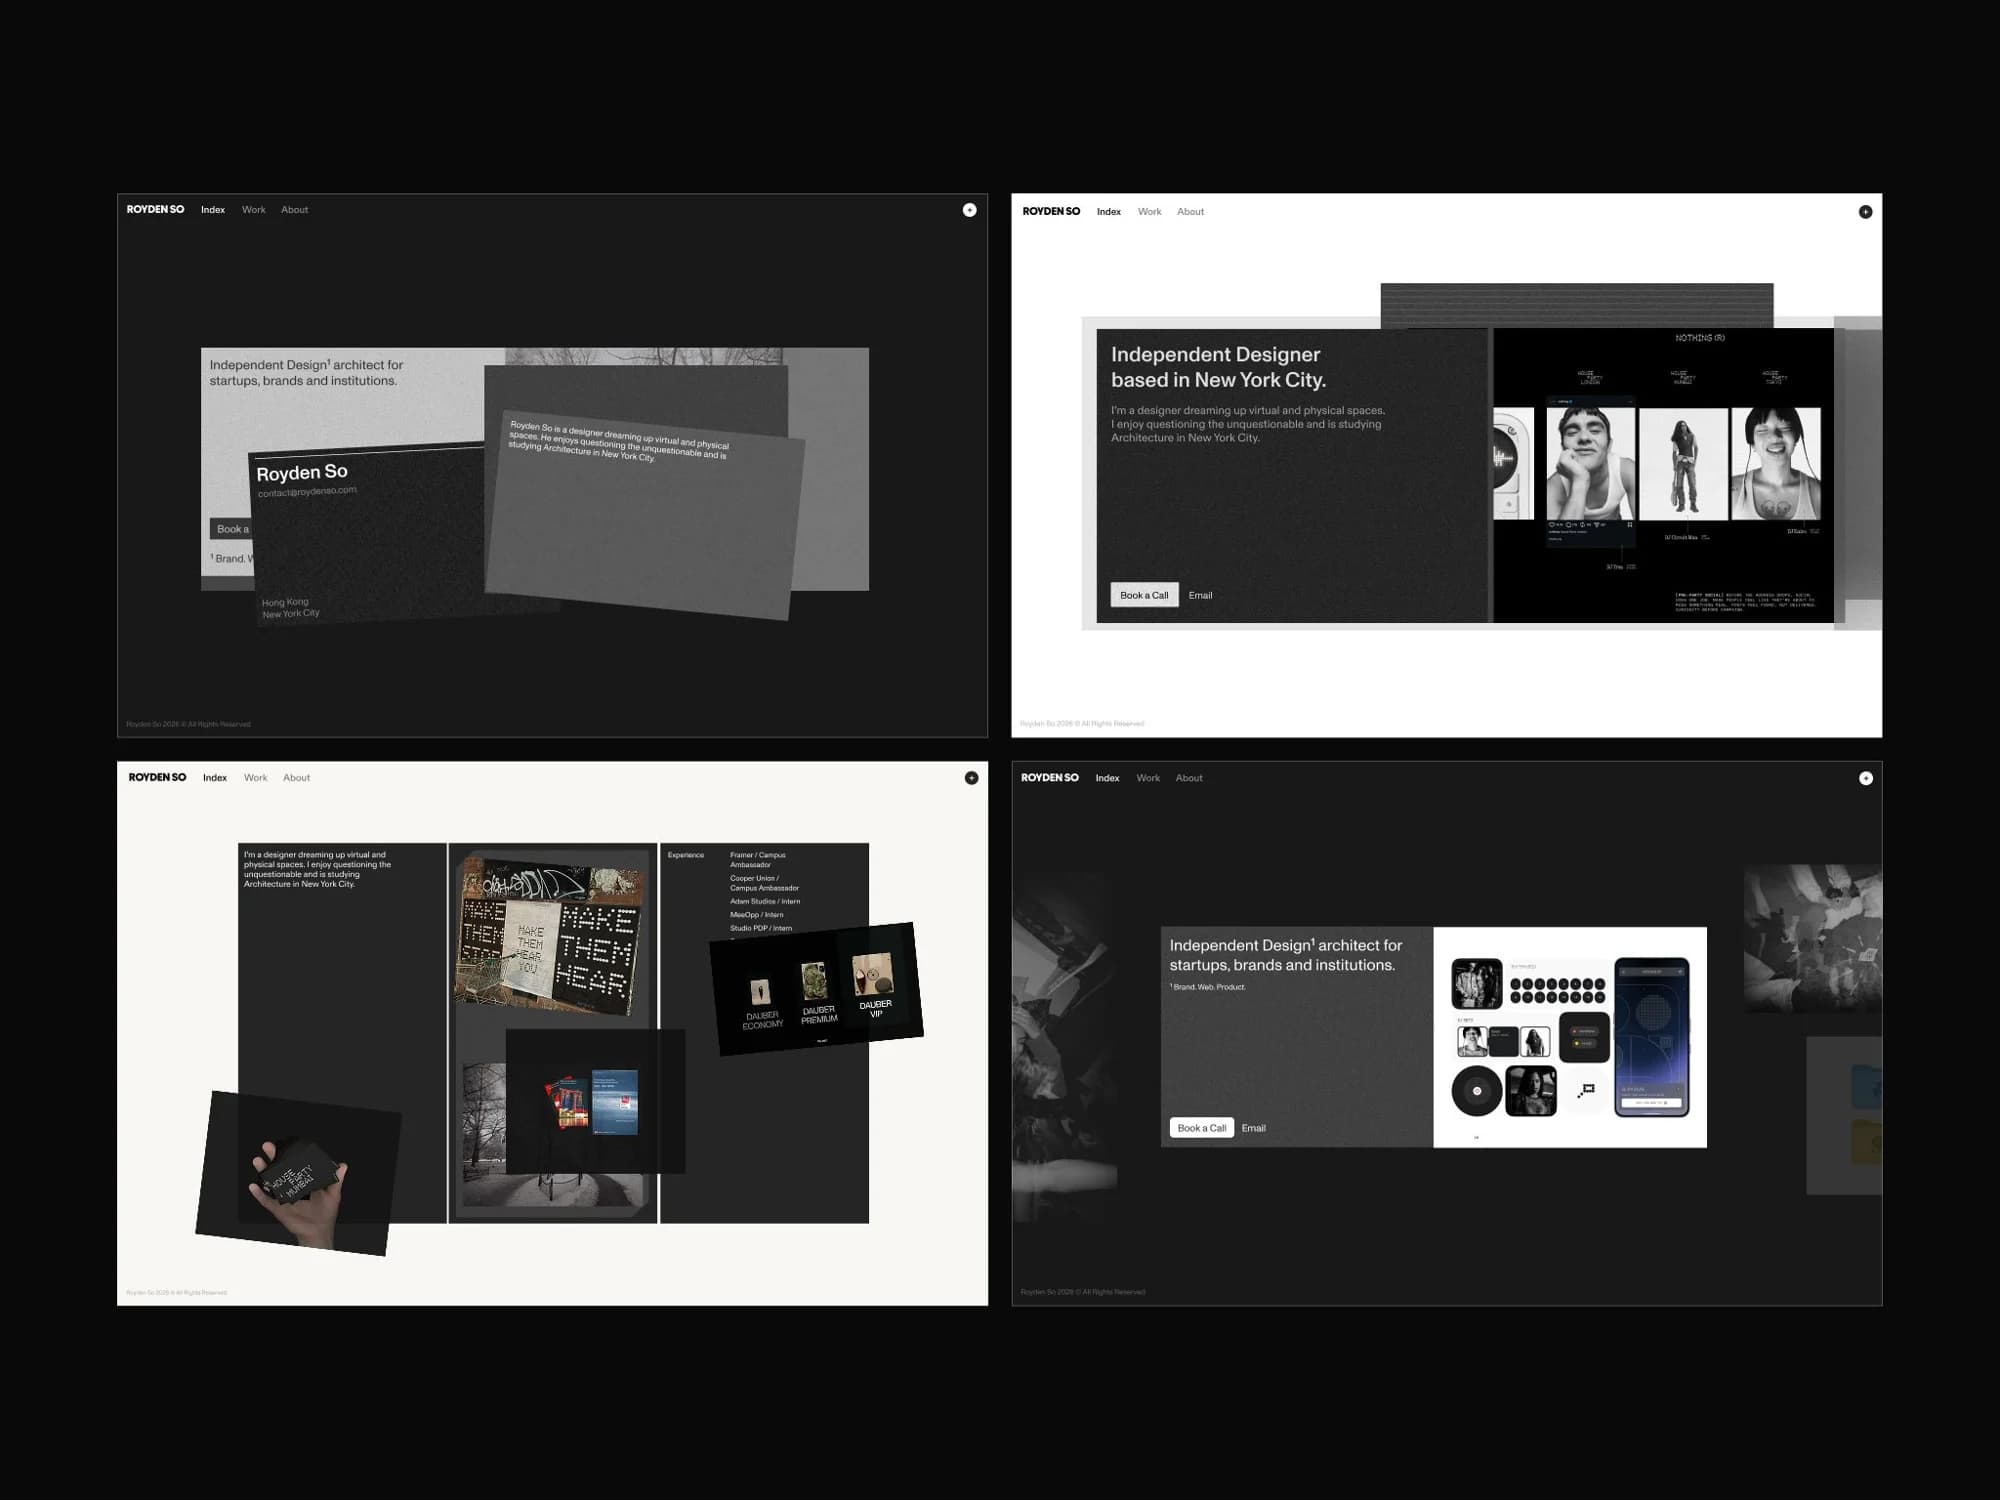
Task: Select Index in the bottom-left mockup nav
Action: 215,778
